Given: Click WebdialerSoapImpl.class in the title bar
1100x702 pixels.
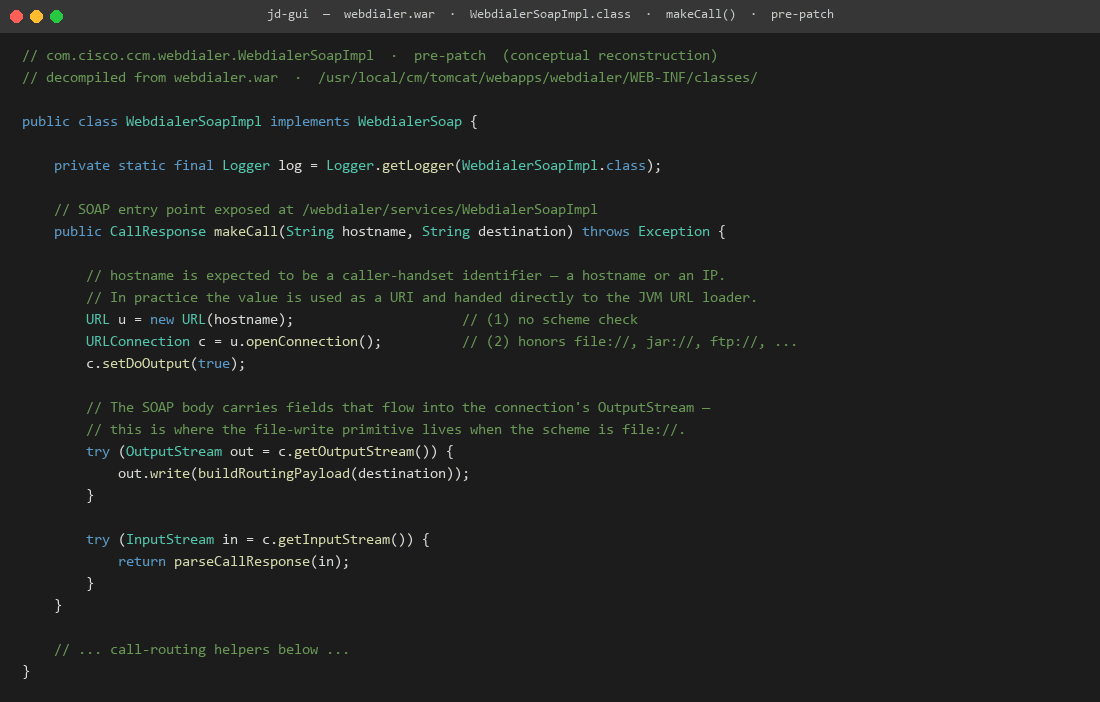Looking at the screenshot, I should [x=549, y=15].
